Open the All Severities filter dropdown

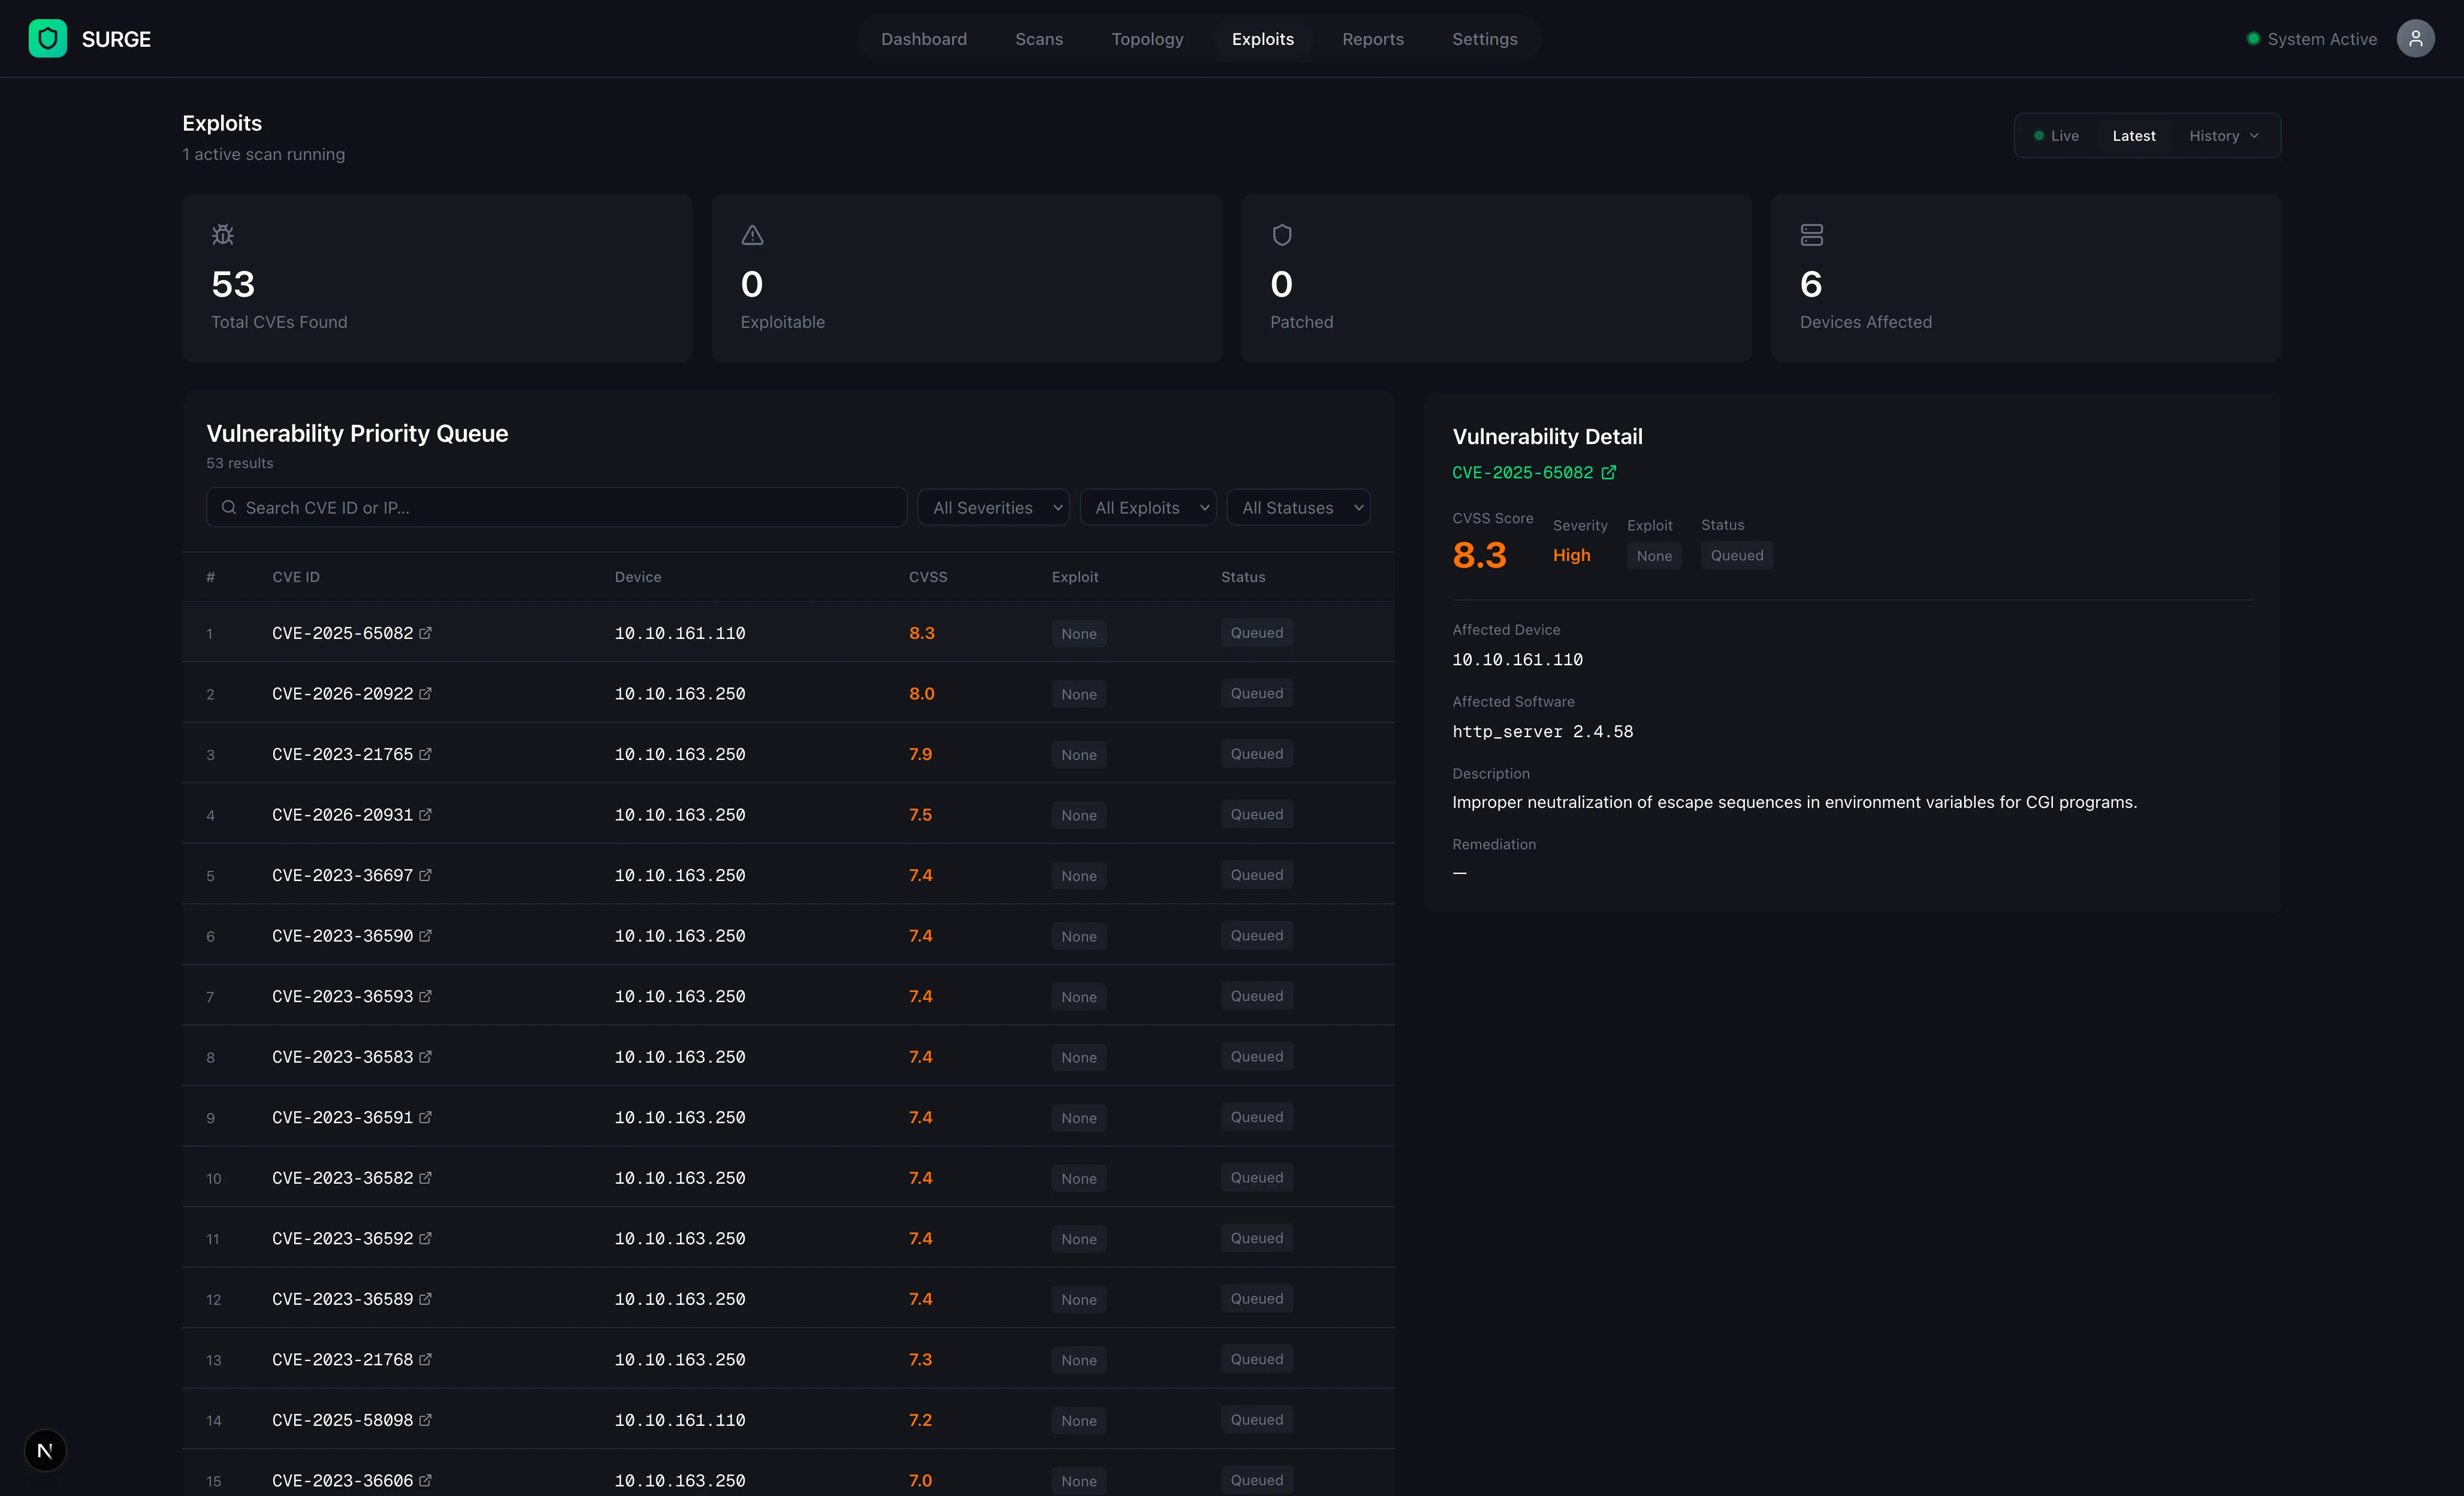993,507
